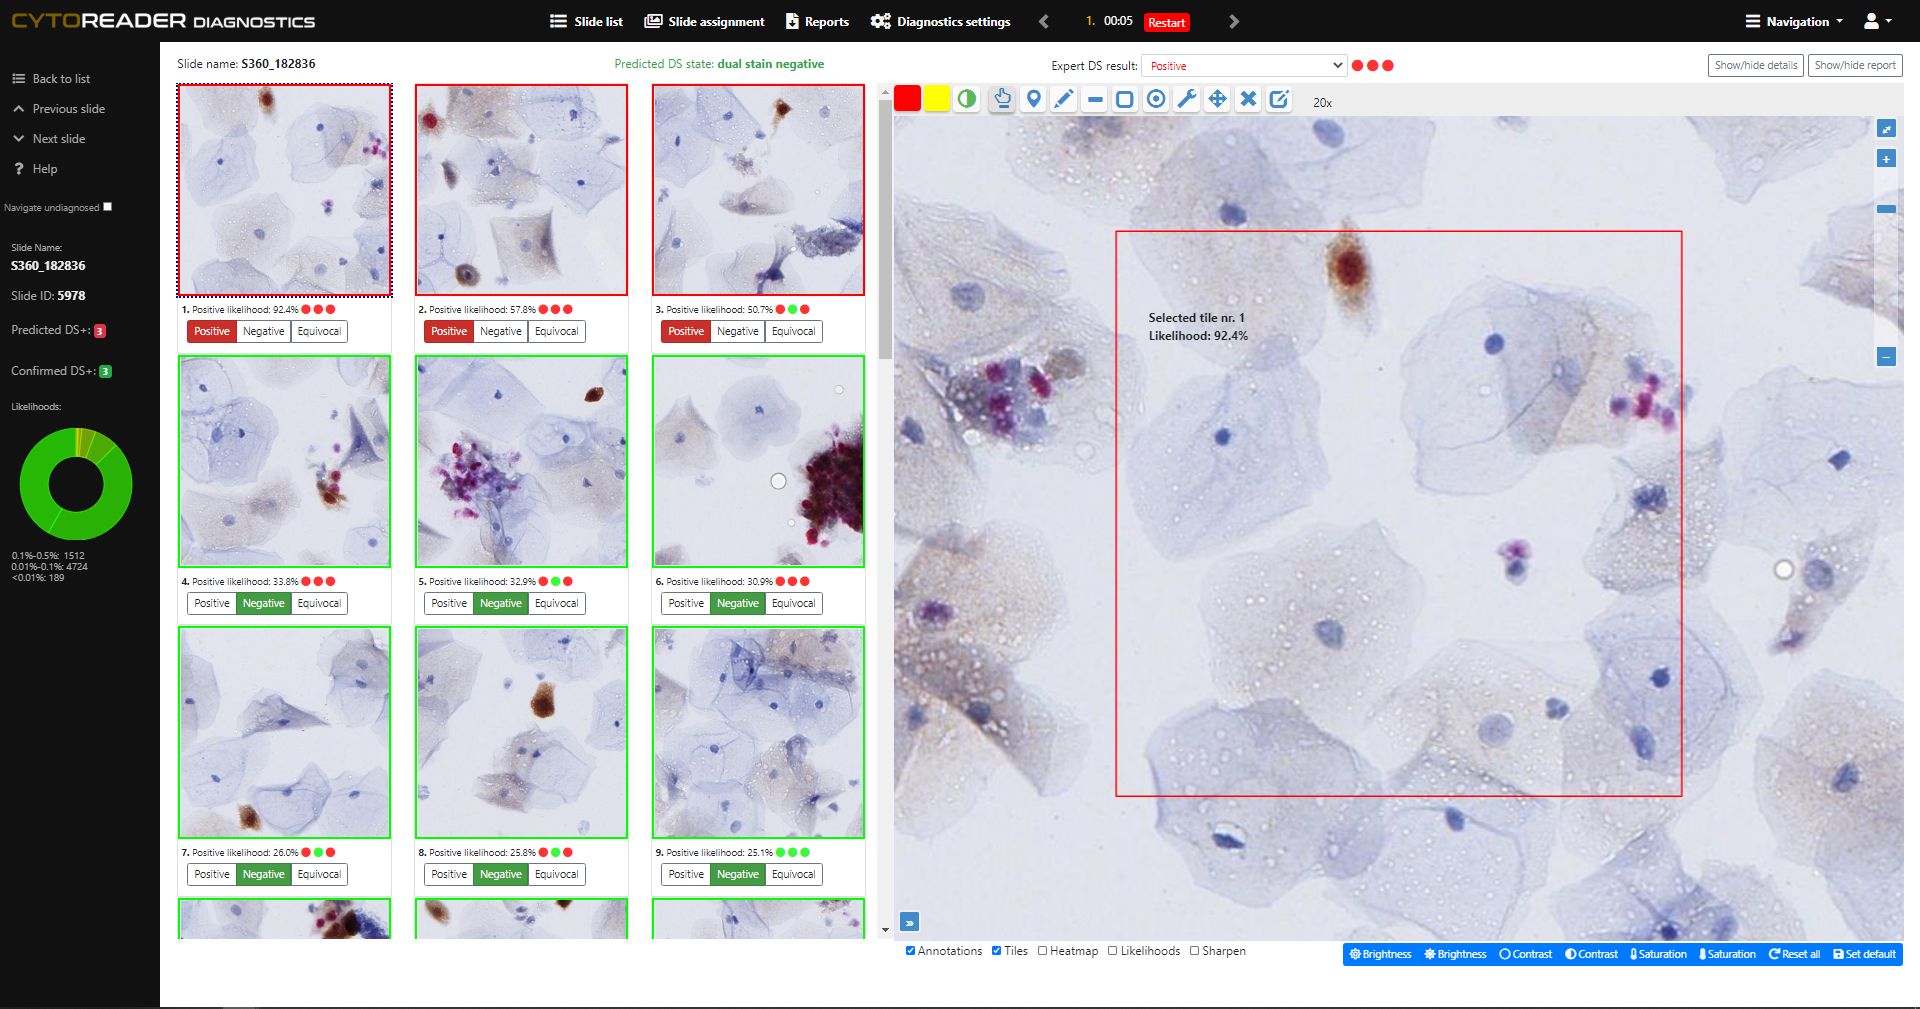Open the Expert DS result dropdown
The height and width of the screenshot is (1009, 1920).
1244,65
